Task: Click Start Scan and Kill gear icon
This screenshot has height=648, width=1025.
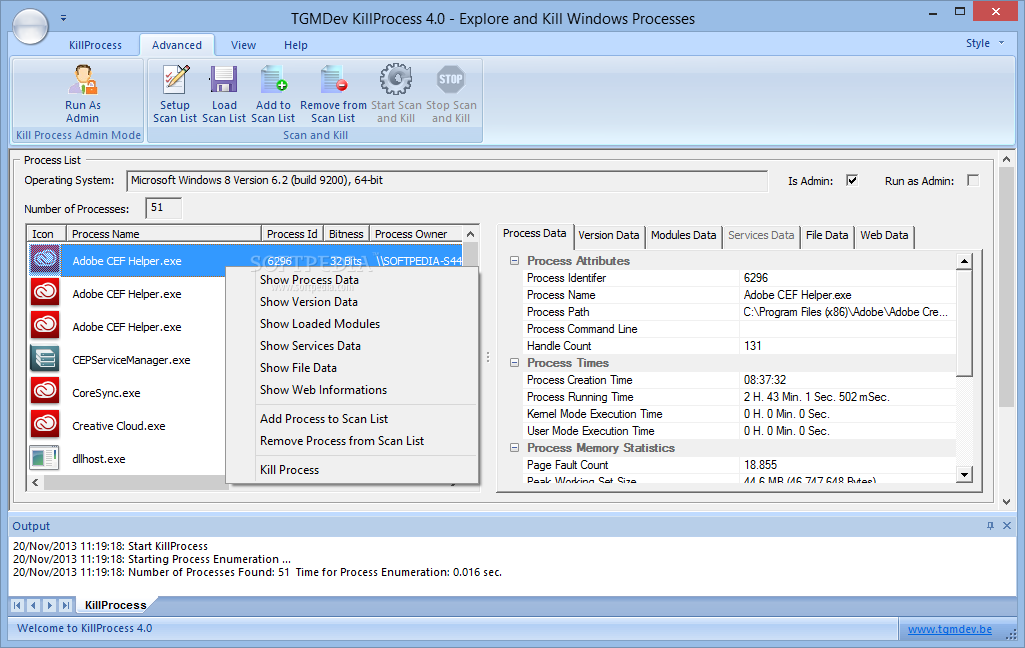Action: 396,79
